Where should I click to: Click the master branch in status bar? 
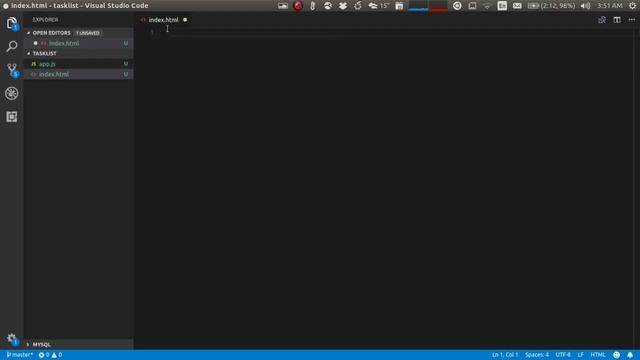[19, 355]
